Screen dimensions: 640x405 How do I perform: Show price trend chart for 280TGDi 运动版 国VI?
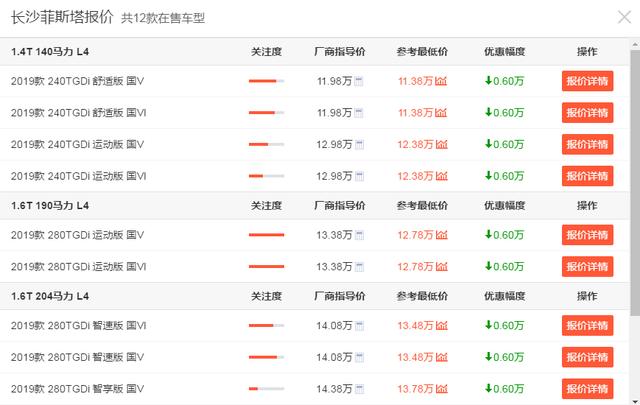click(442, 267)
